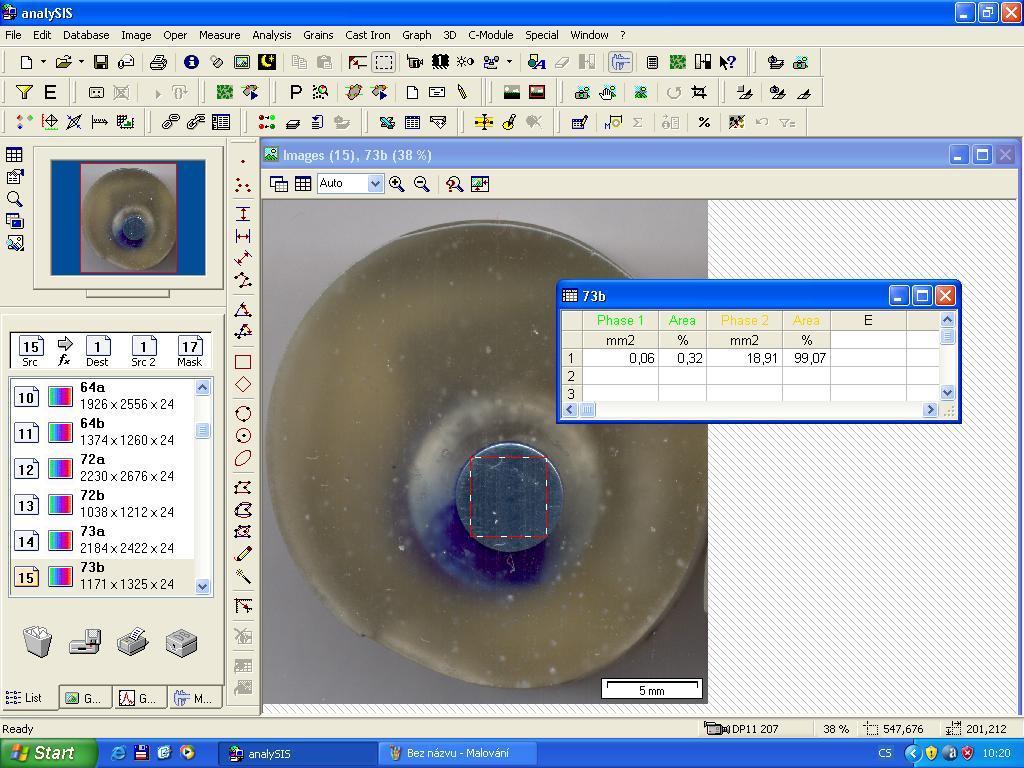Image resolution: width=1024 pixels, height=768 pixels.
Task: Click the 99,07 cell in the 73b table
Action: click(807, 358)
